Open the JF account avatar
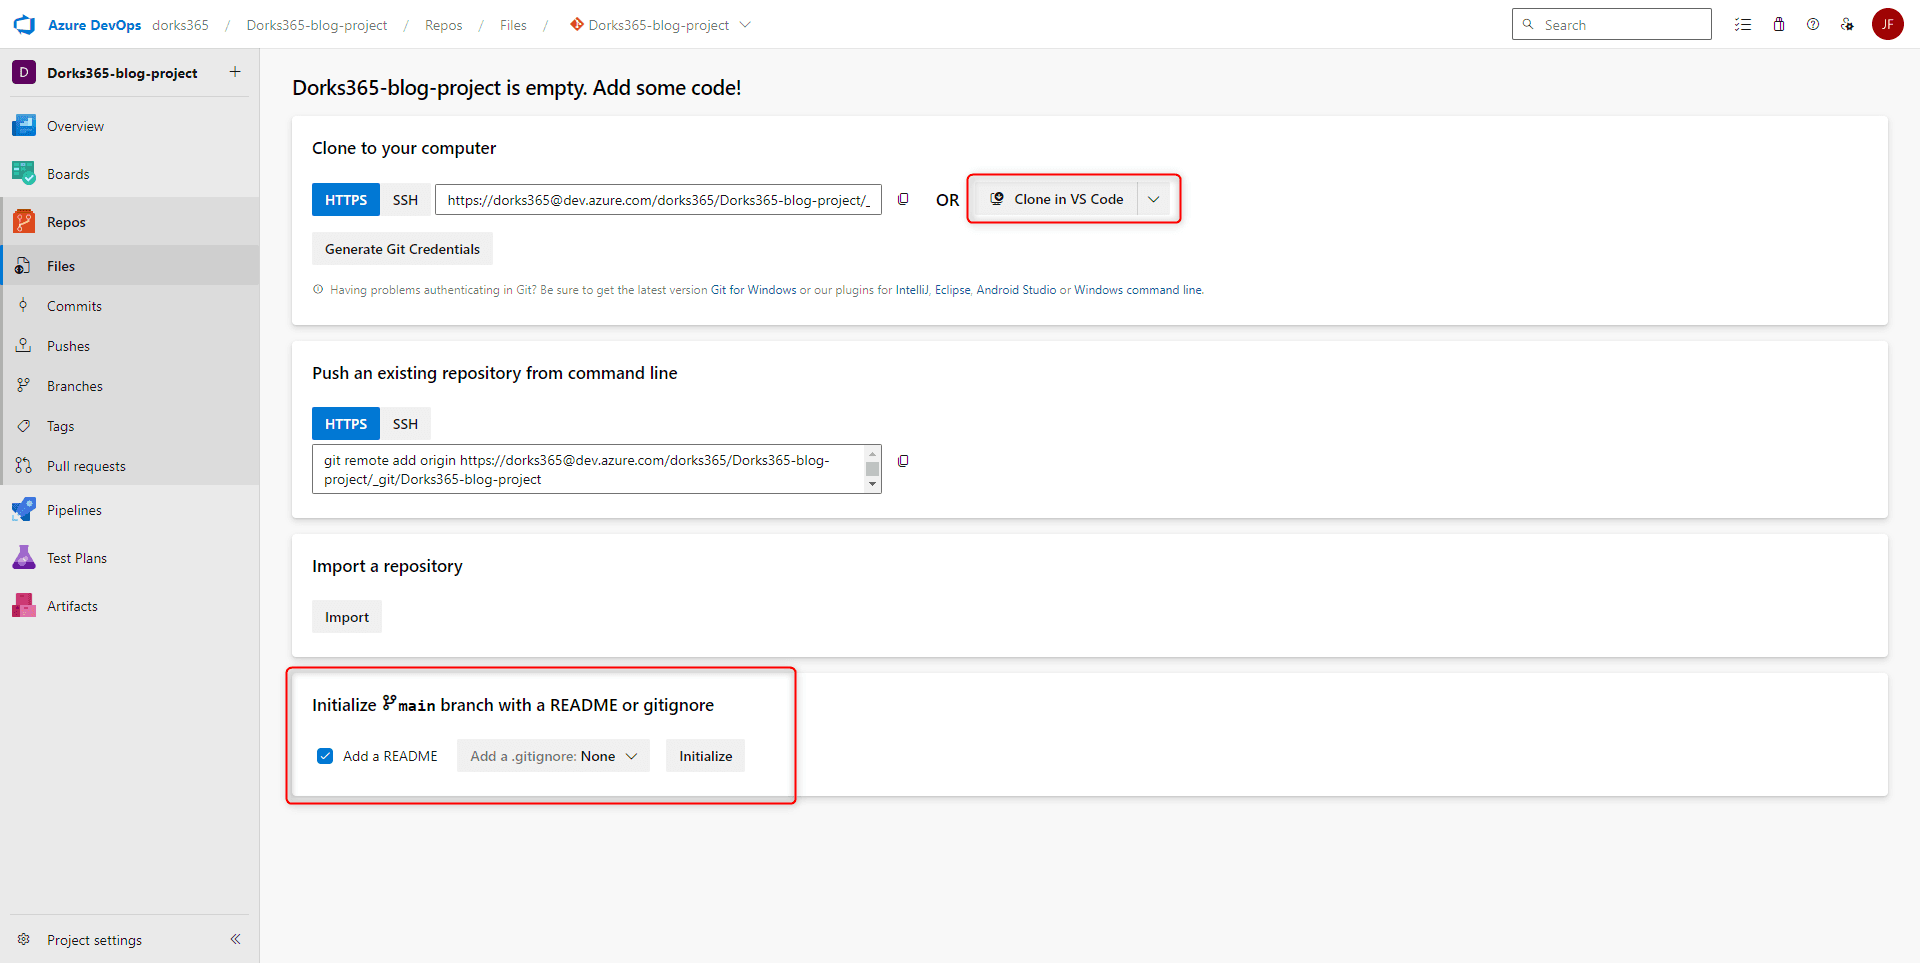This screenshot has width=1920, height=963. pos(1888,24)
